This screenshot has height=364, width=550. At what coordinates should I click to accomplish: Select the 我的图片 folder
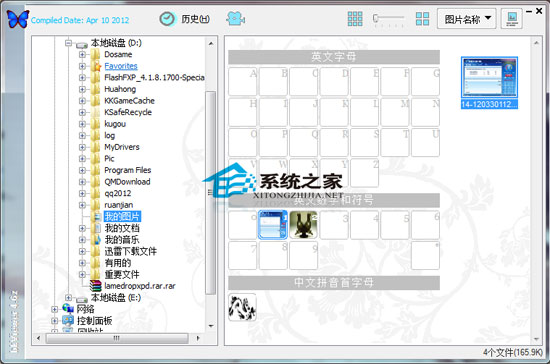point(122,216)
